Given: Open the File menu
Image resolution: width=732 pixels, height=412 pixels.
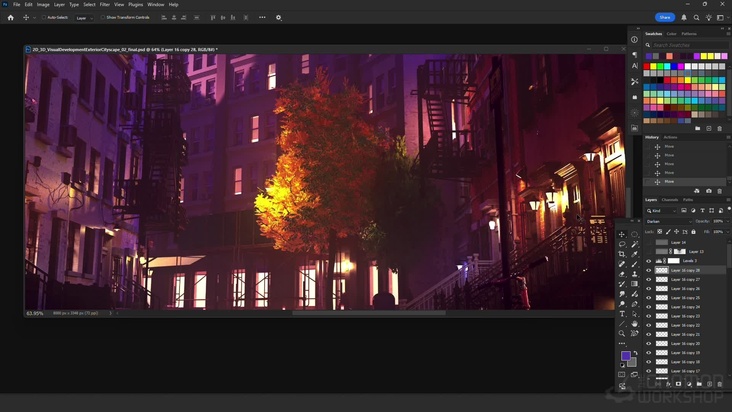Looking at the screenshot, I should click(16, 4).
